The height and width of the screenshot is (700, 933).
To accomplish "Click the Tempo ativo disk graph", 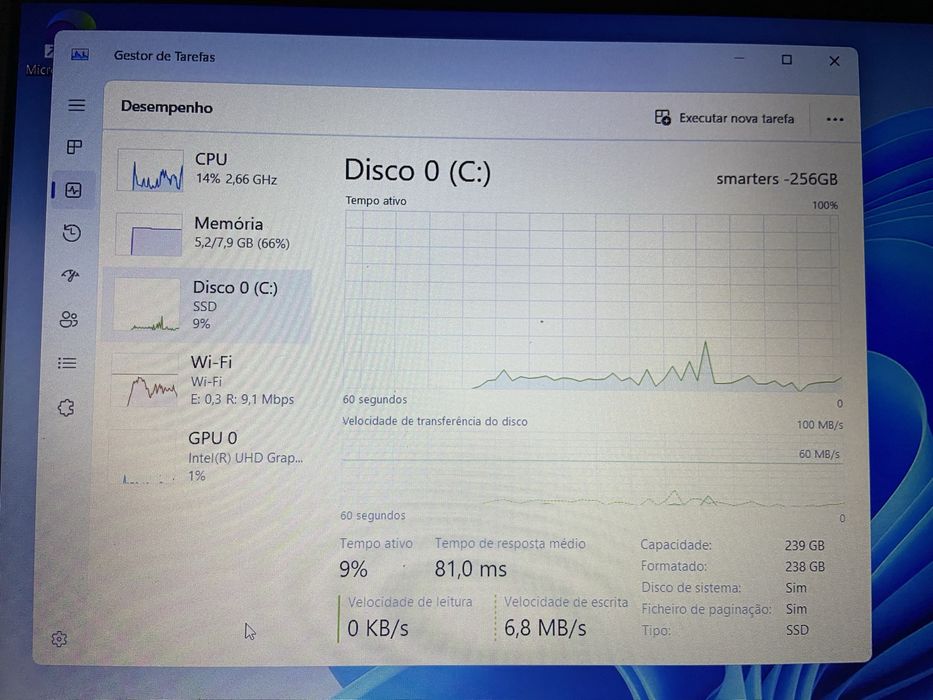I will 593,302.
